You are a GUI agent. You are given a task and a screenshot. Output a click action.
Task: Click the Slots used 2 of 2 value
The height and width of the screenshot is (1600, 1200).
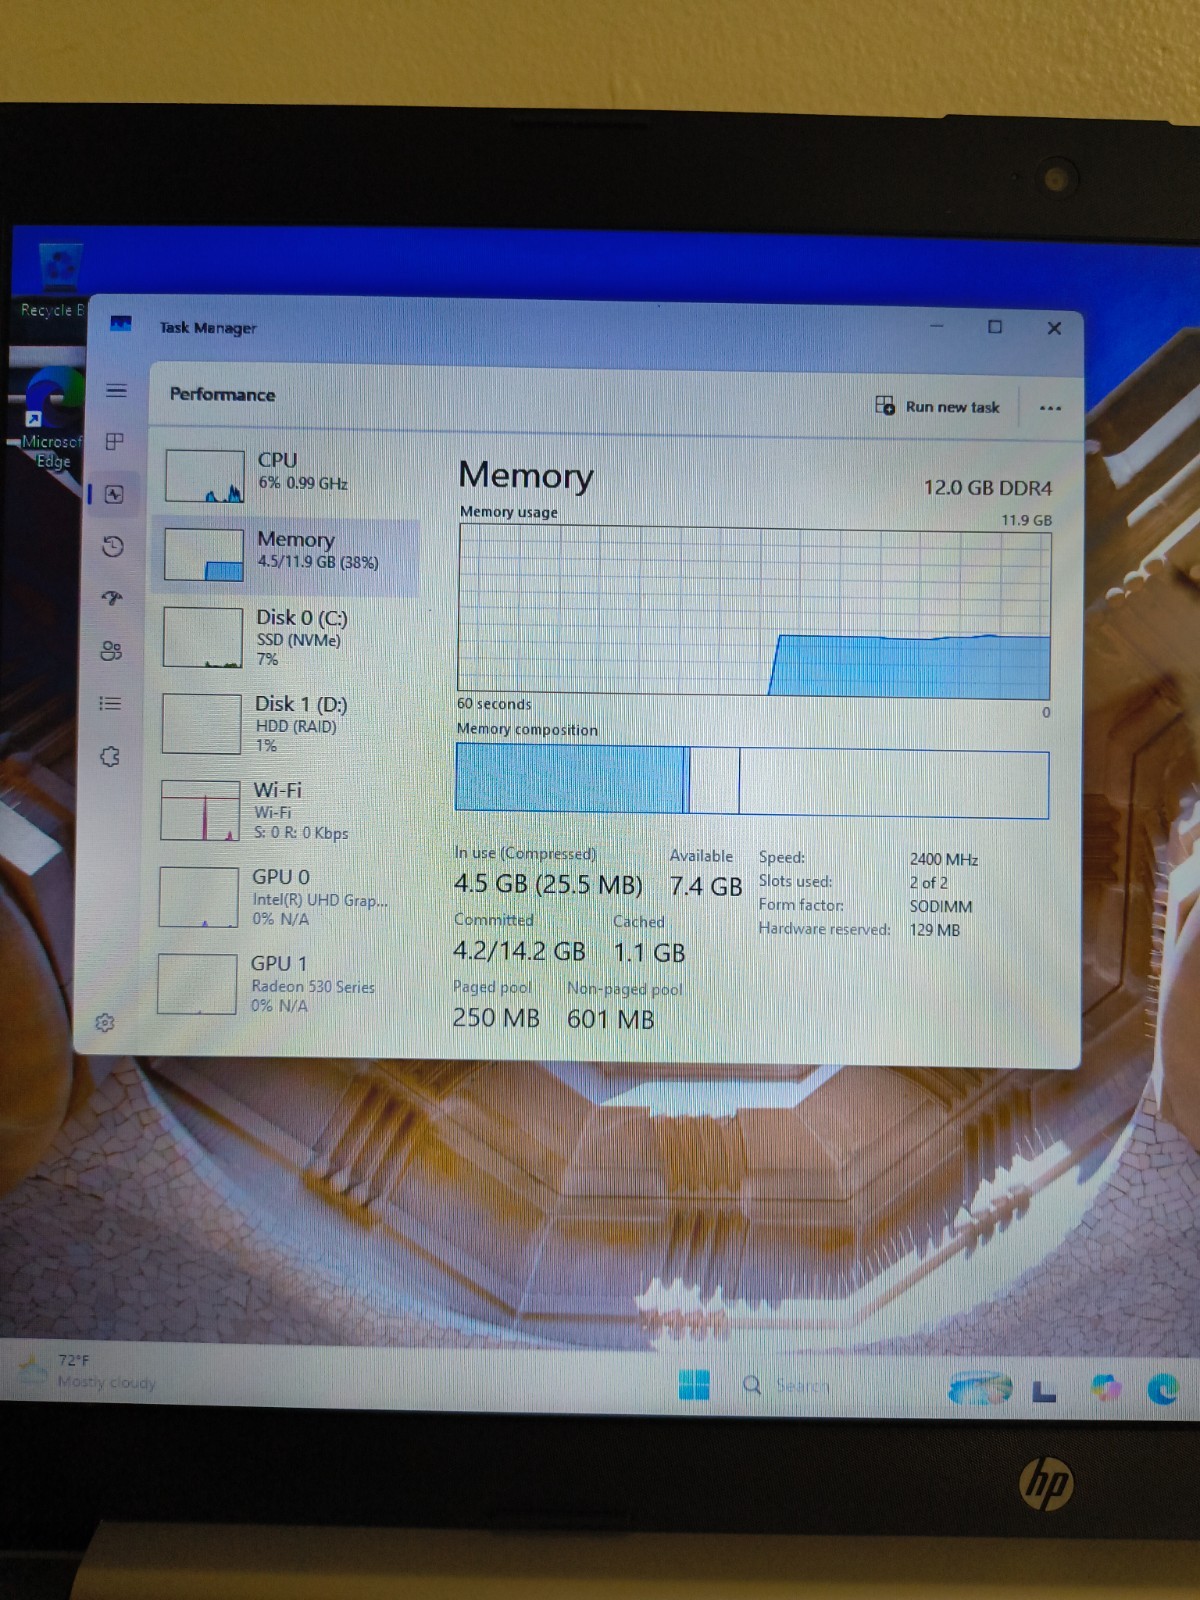[928, 883]
